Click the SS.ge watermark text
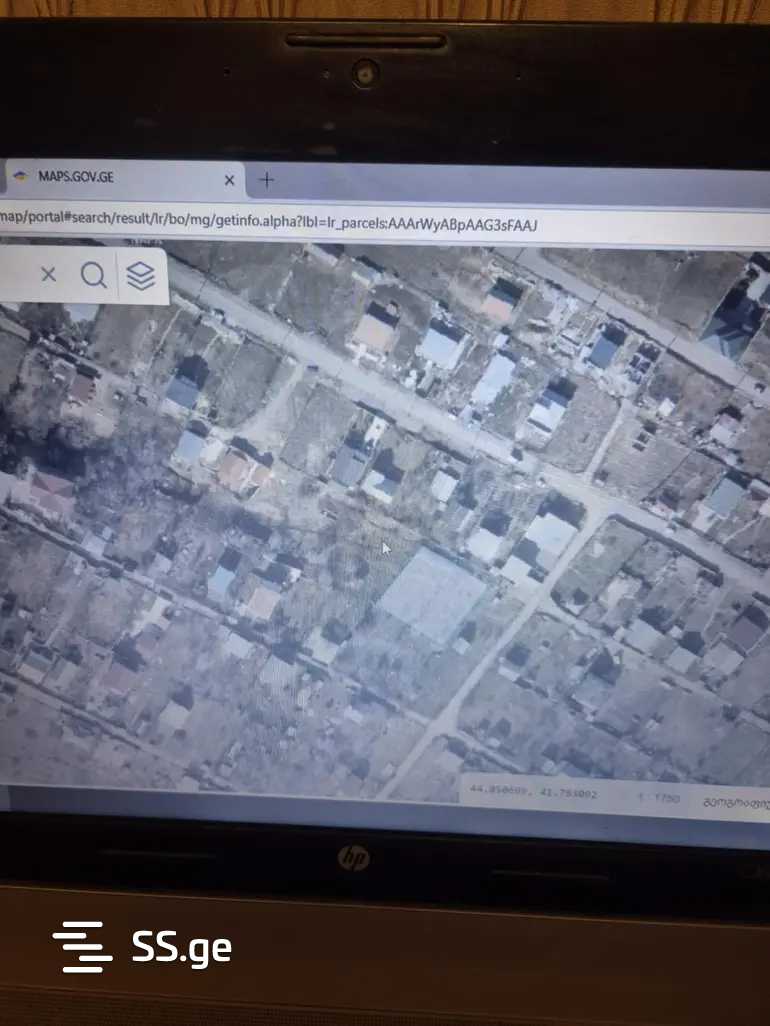The image size is (770, 1026). pos(181,946)
